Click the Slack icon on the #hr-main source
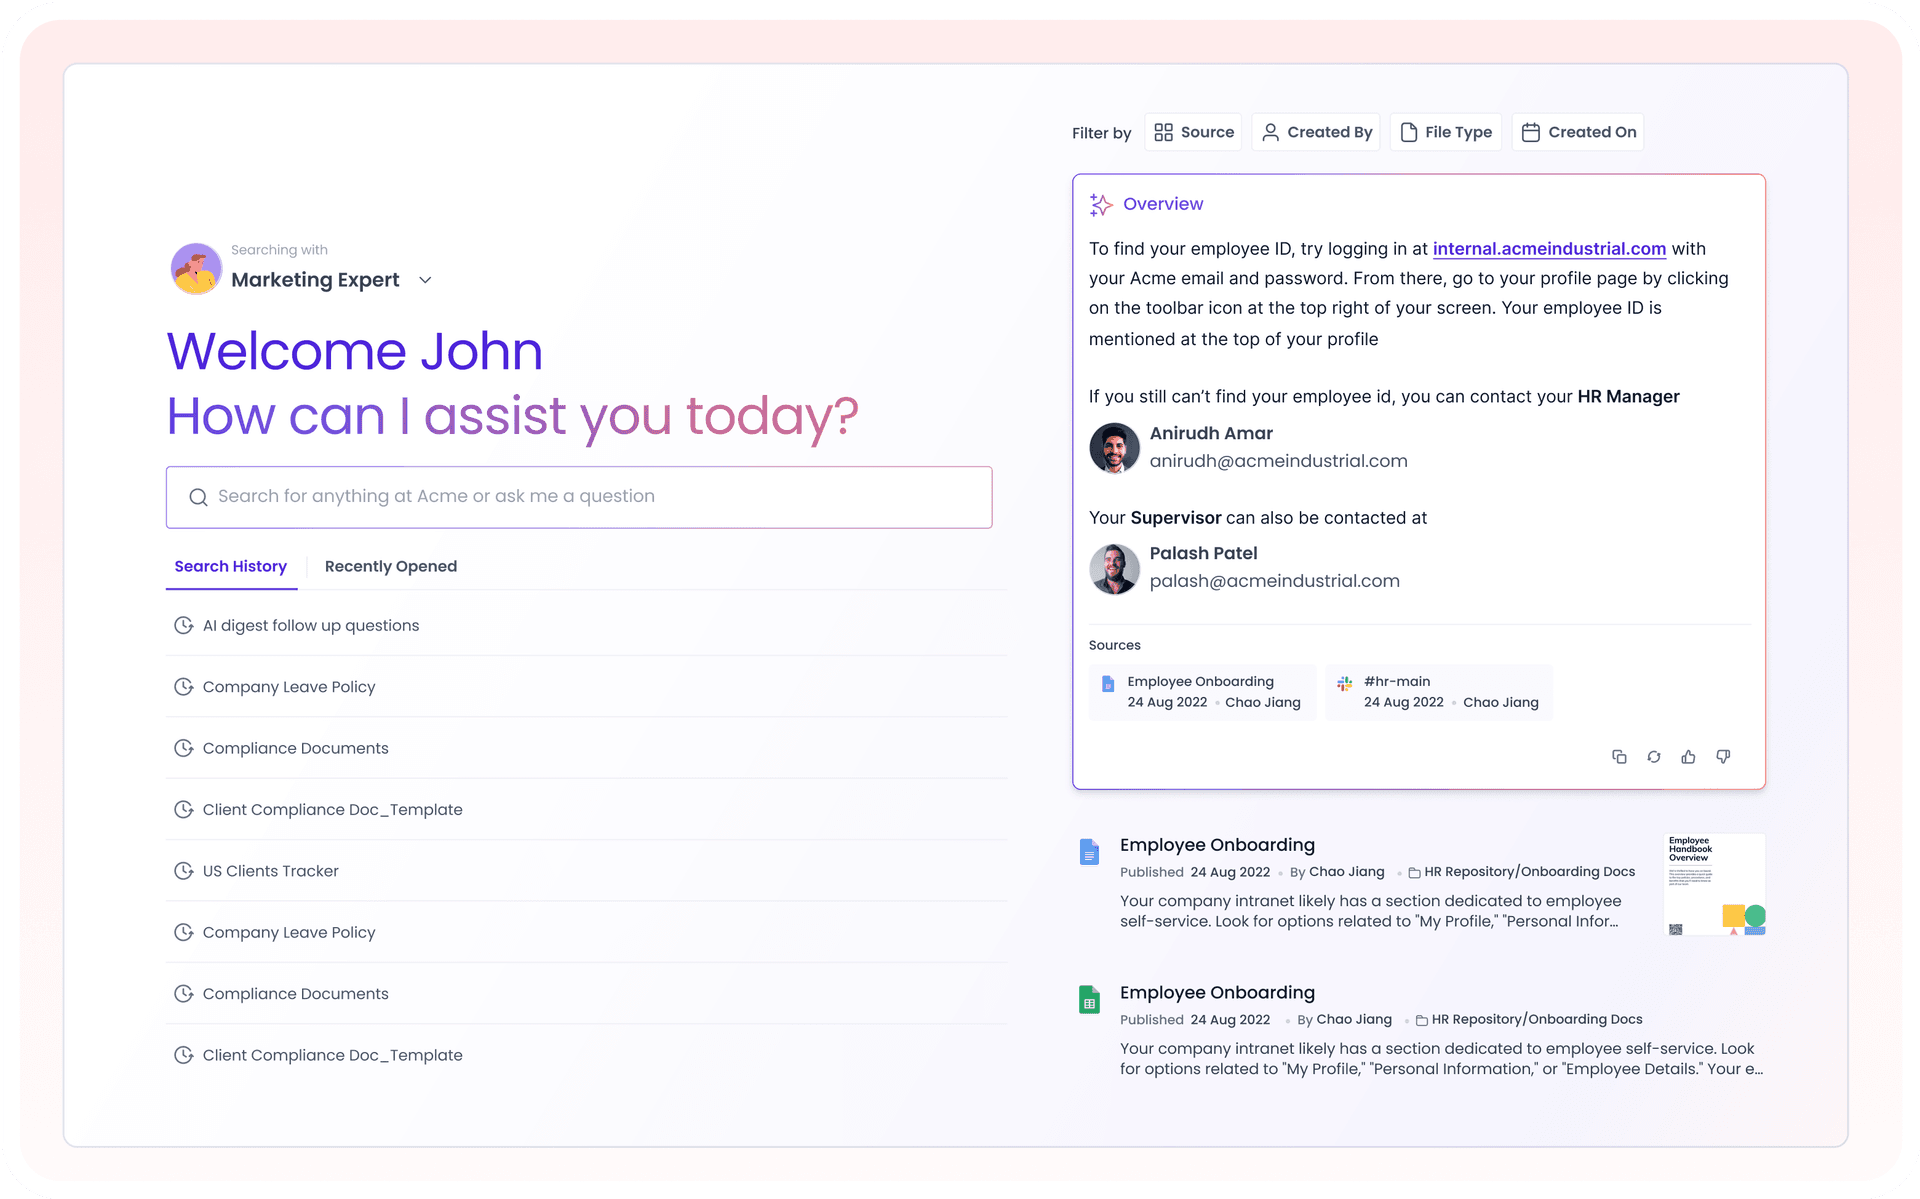Viewport: 1920px width, 1199px height. tap(1344, 684)
